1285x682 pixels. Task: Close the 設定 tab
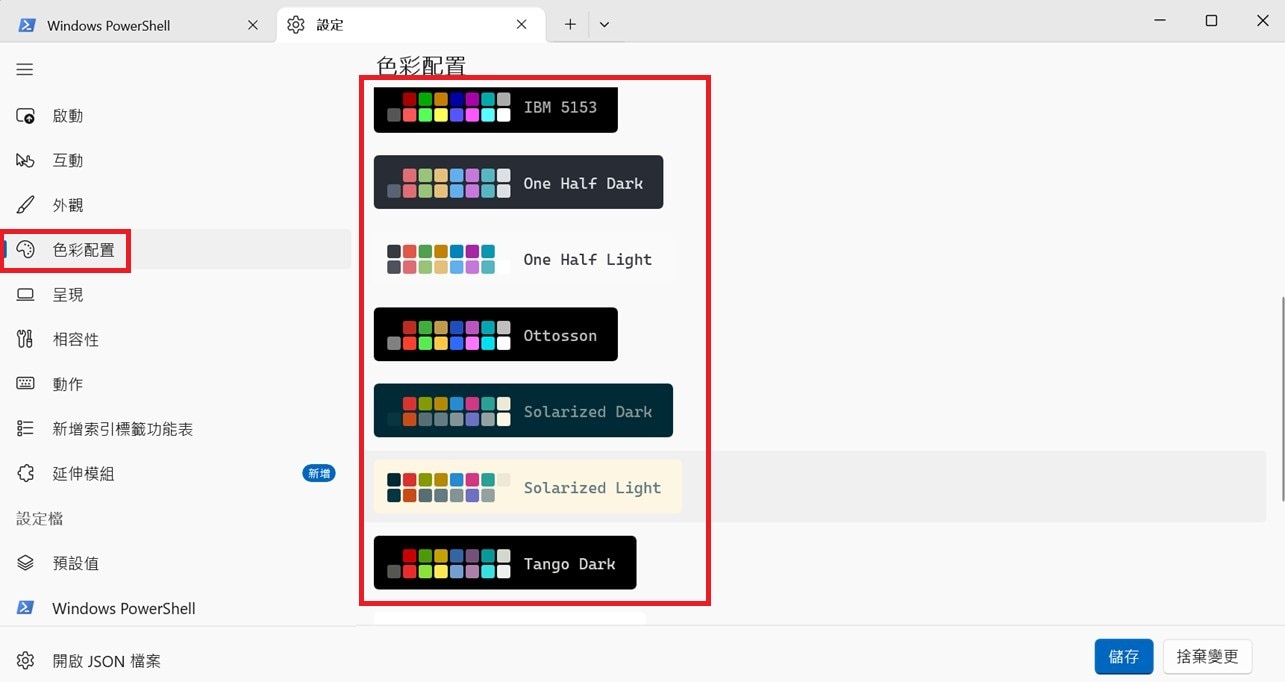pos(522,25)
